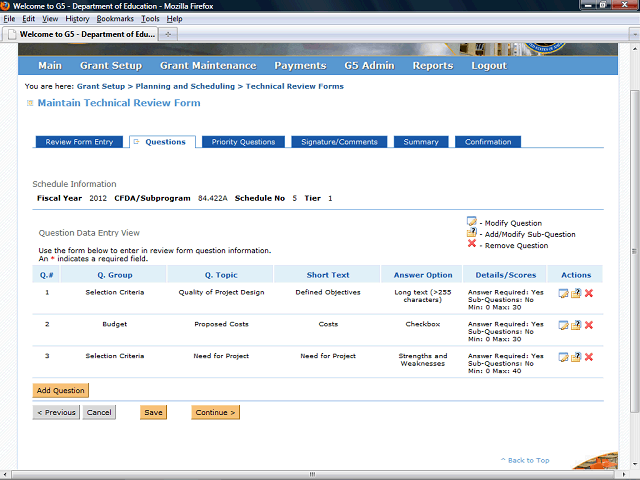
Task: Switch to Review Form Entry tab
Action: [79, 142]
